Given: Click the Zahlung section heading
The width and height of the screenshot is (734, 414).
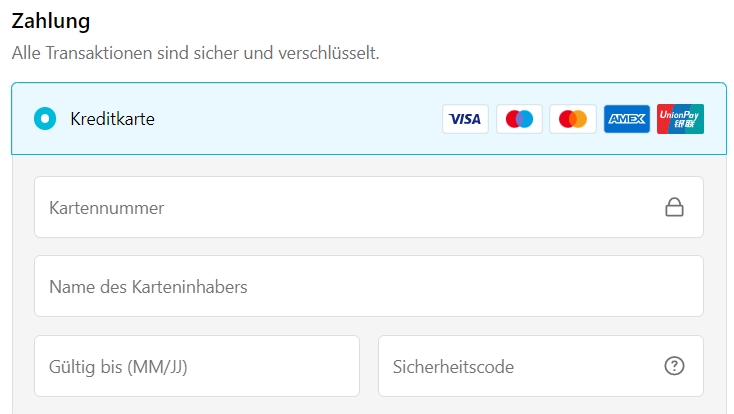Looking at the screenshot, I should 51,22.
